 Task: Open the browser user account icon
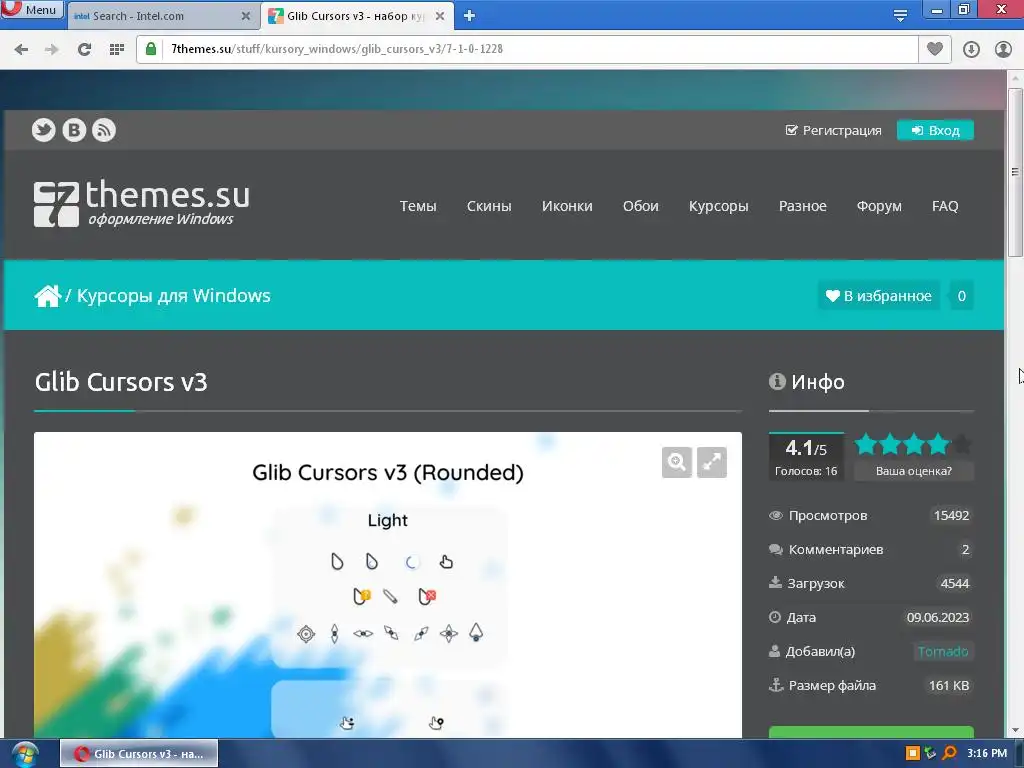pos(1003,49)
